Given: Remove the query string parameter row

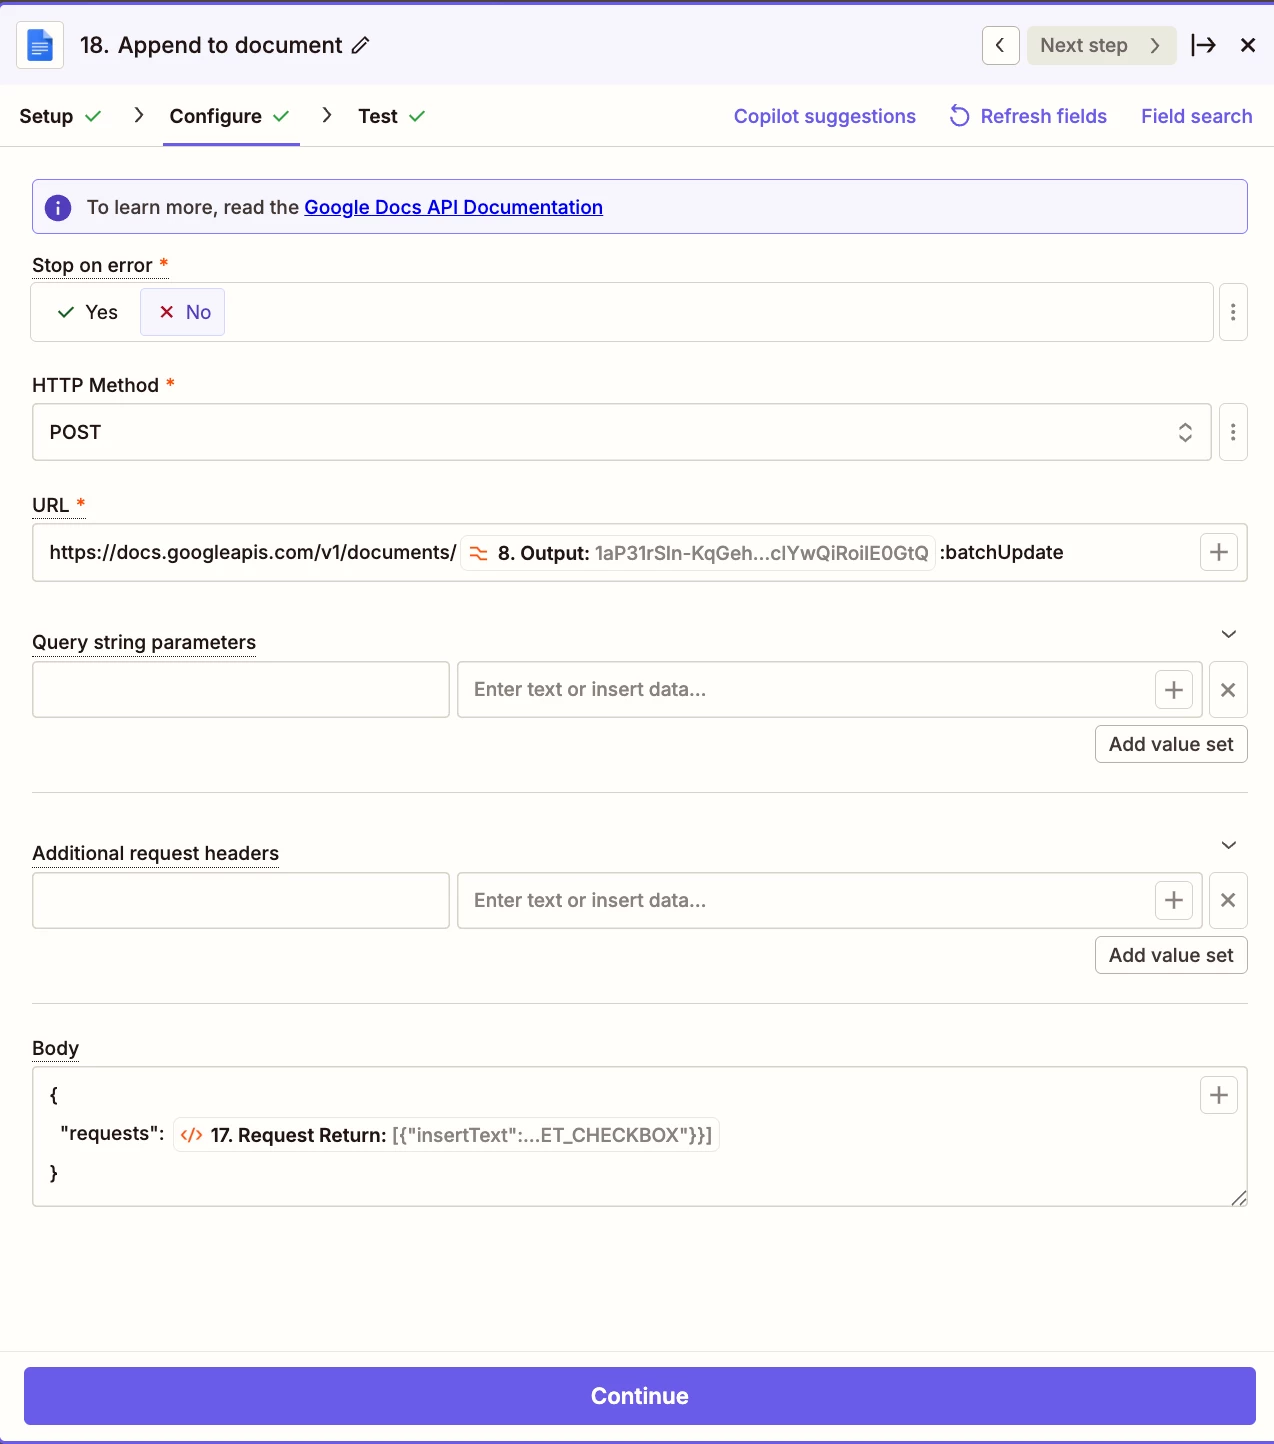Looking at the screenshot, I should coord(1228,689).
